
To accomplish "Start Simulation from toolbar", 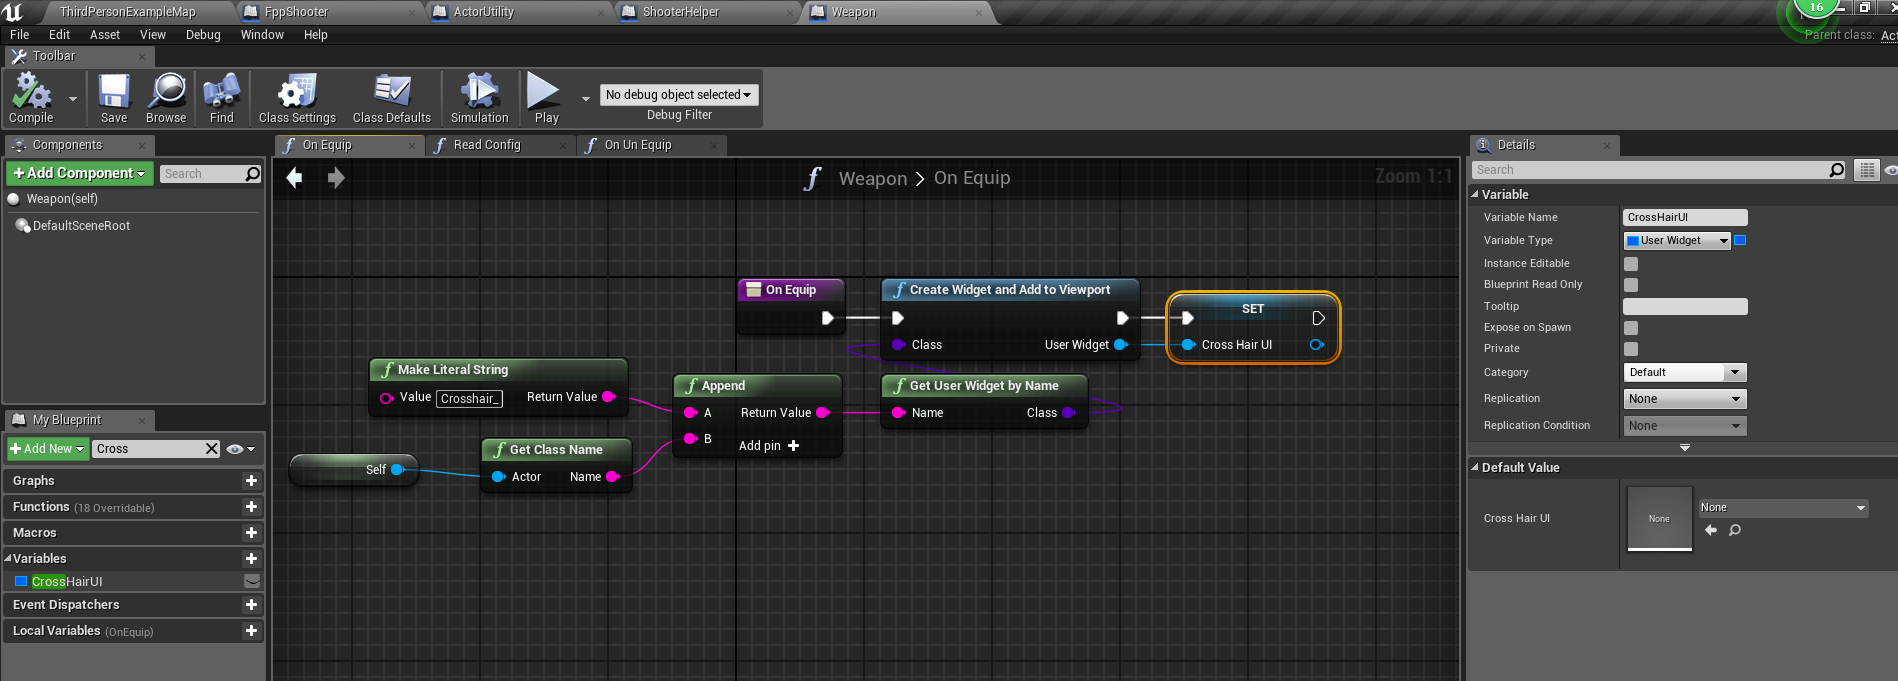I will [x=479, y=93].
